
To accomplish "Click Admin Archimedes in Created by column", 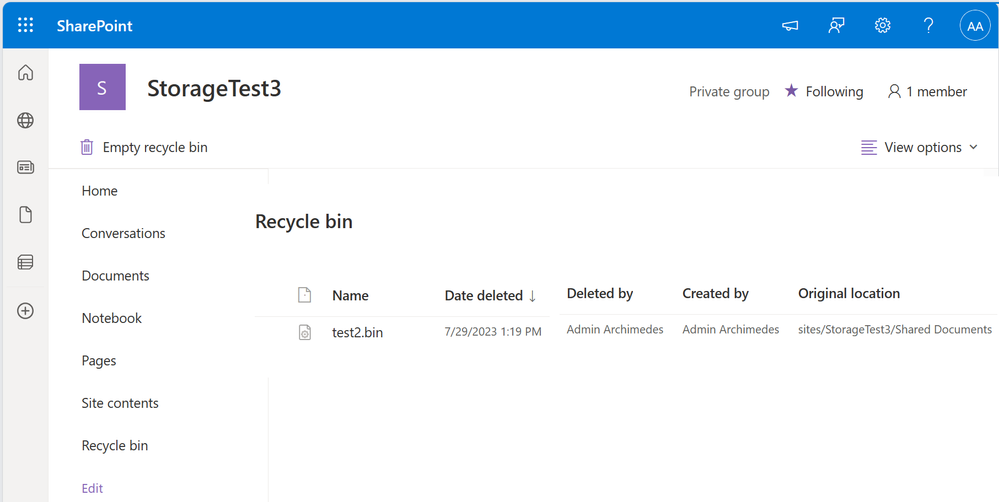I will click(x=731, y=330).
